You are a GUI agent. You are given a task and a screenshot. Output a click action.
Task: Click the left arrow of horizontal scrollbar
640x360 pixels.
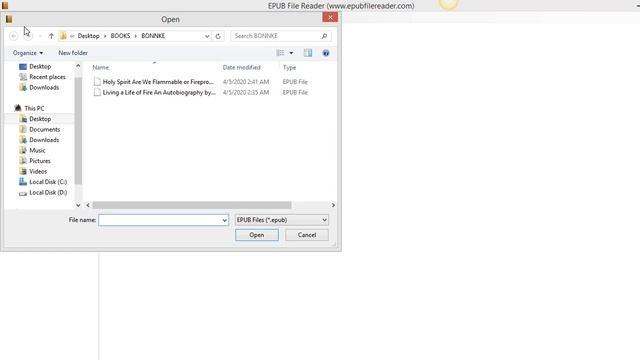(x=88, y=205)
